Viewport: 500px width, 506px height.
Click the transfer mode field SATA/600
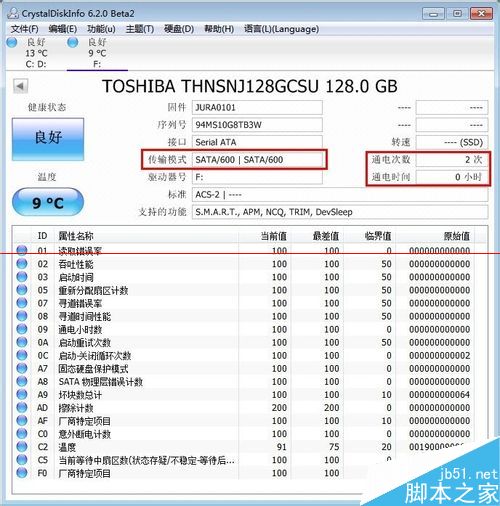[257, 160]
